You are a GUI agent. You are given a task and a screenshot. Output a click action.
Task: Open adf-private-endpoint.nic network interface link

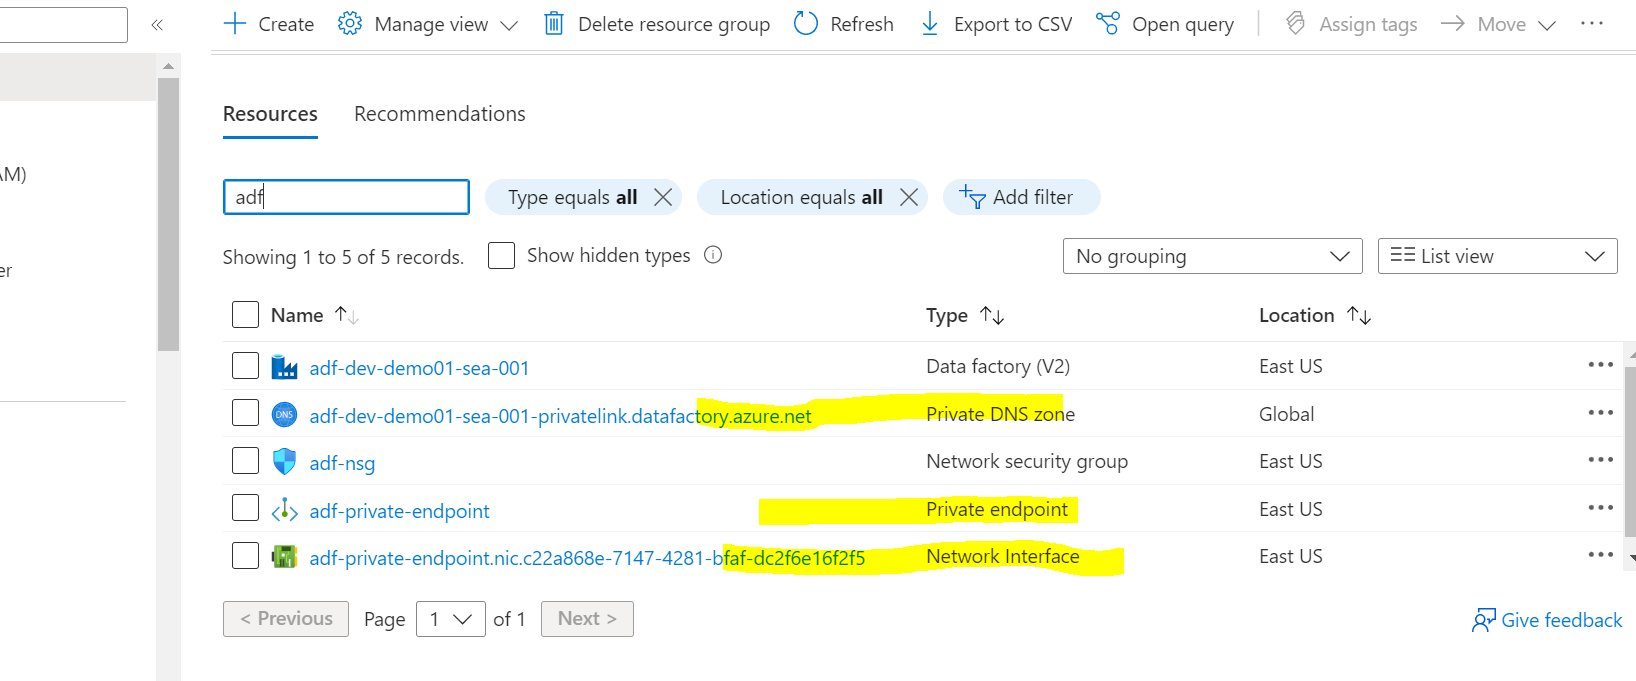(587, 558)
